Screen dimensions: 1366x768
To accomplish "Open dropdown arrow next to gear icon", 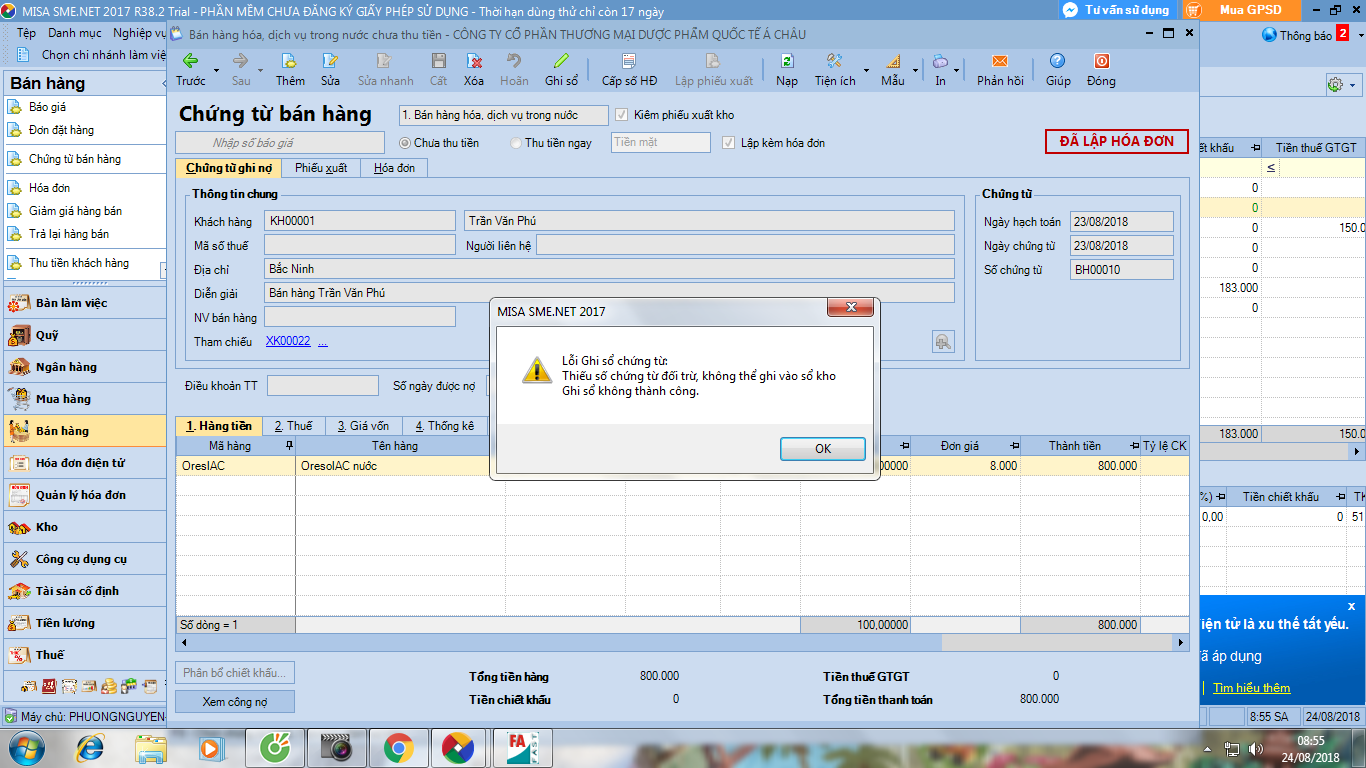I will [x=1353, y=85].
